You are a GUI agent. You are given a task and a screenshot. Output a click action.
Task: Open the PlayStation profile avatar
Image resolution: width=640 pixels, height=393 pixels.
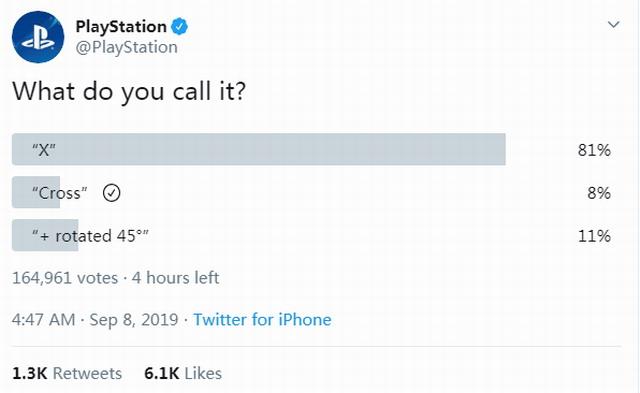[x=38, y=37]
